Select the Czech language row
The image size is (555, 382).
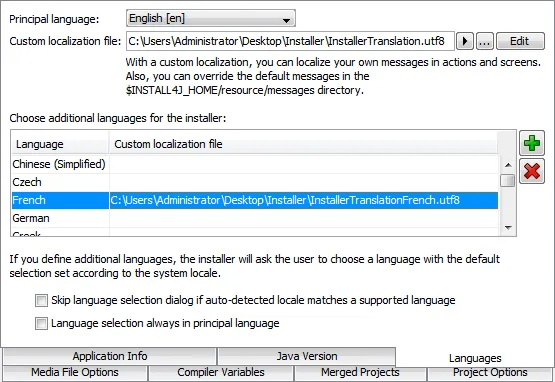point(255,182)
